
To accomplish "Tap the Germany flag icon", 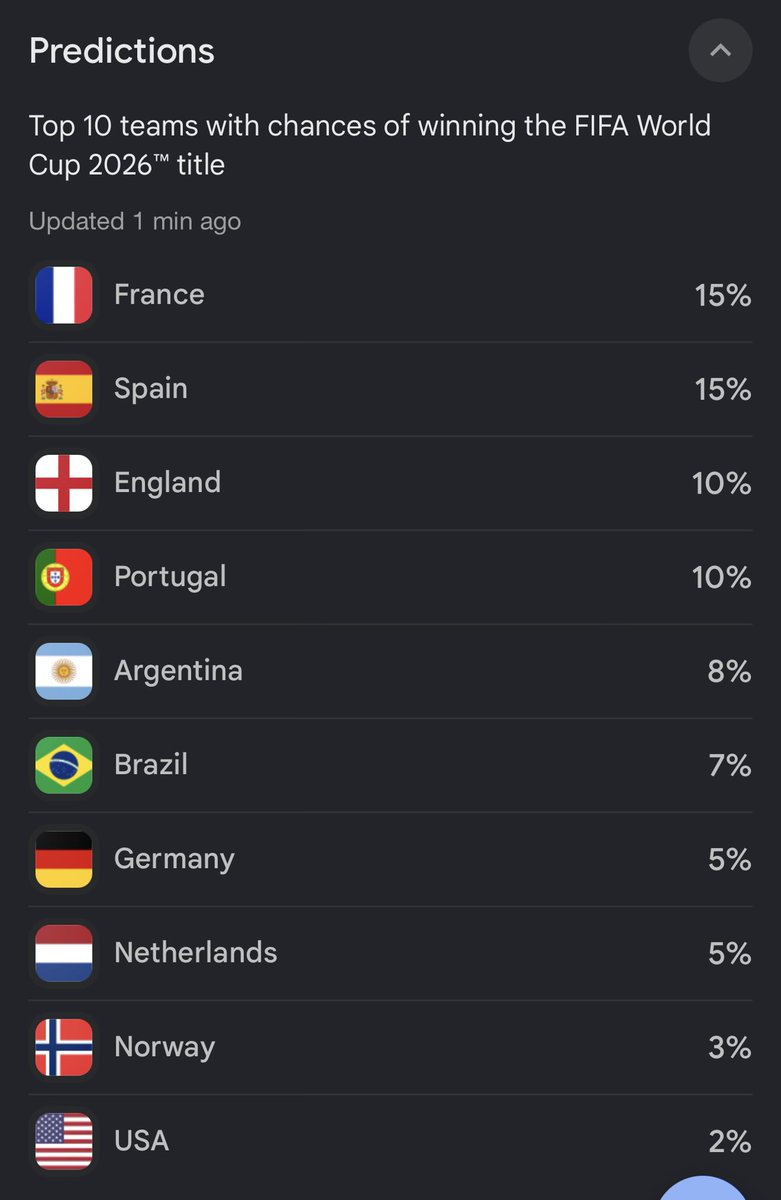I will (x=64, y=859).
